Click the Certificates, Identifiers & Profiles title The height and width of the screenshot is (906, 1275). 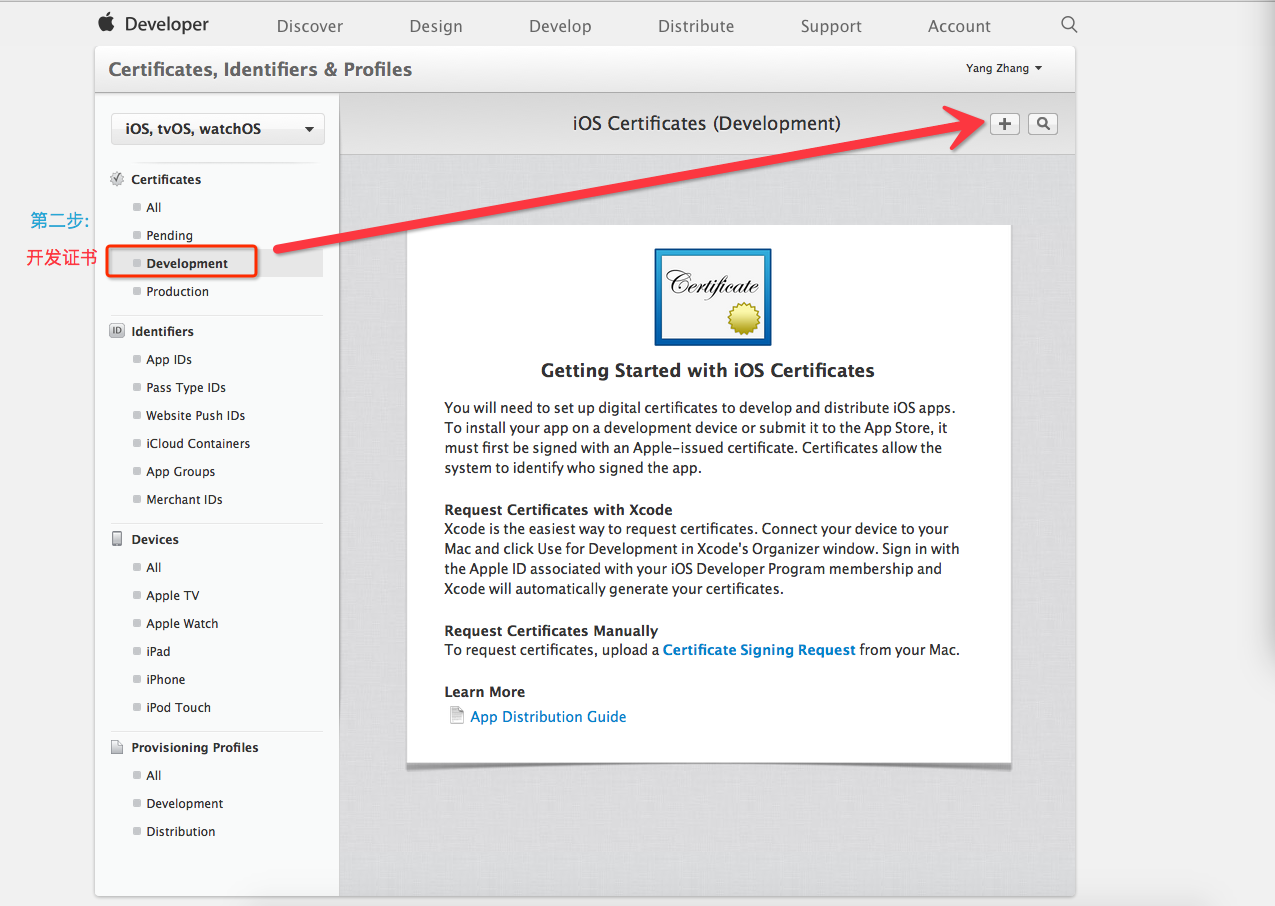260,69
